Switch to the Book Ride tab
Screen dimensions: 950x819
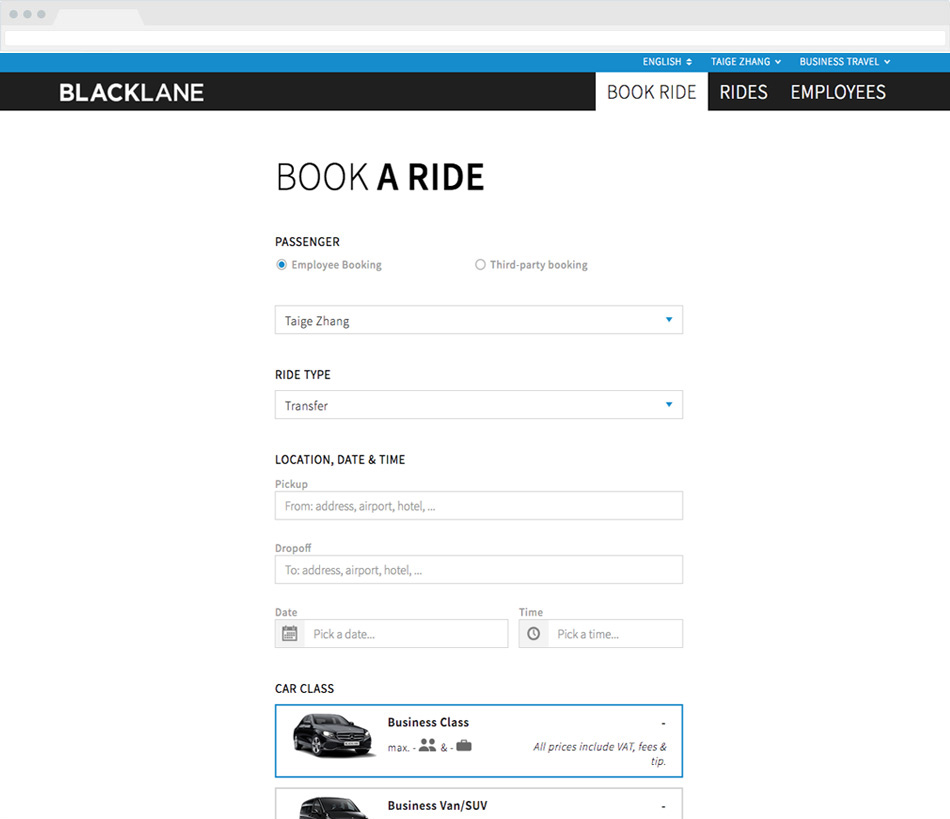tap(651, 92)
